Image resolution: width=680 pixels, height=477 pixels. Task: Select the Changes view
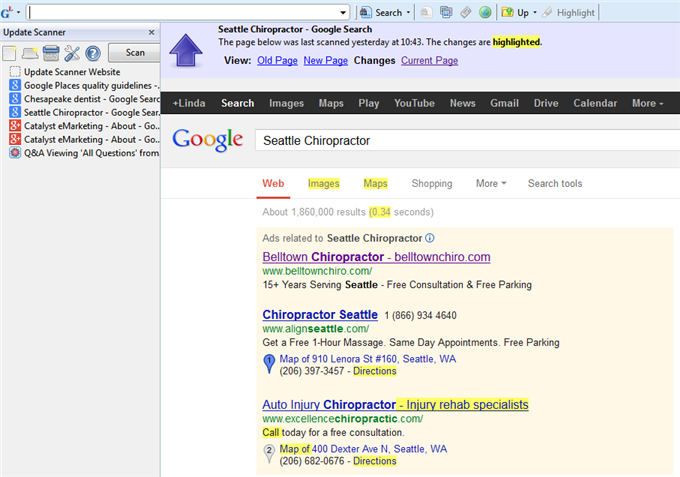pyautogui.click(x=374, y=61)
